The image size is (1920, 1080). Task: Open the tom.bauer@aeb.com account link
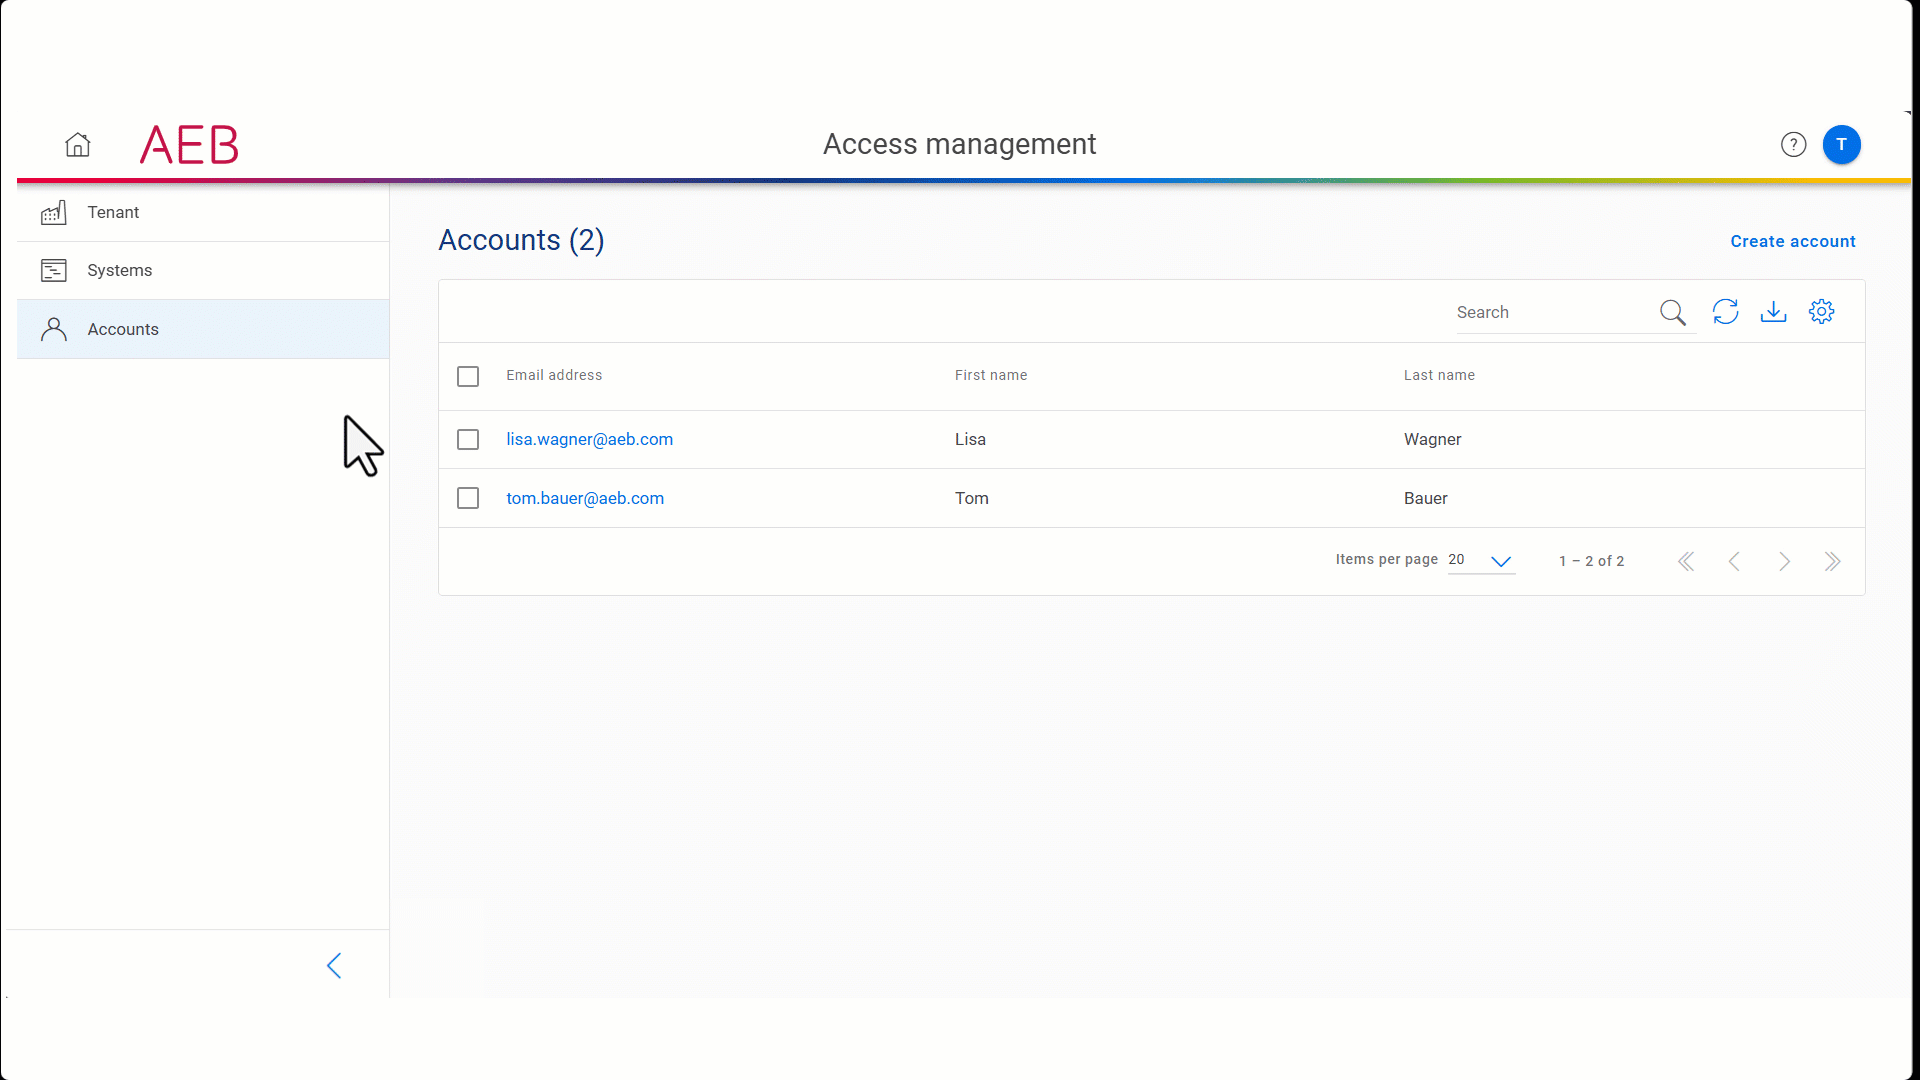[585, 498]
